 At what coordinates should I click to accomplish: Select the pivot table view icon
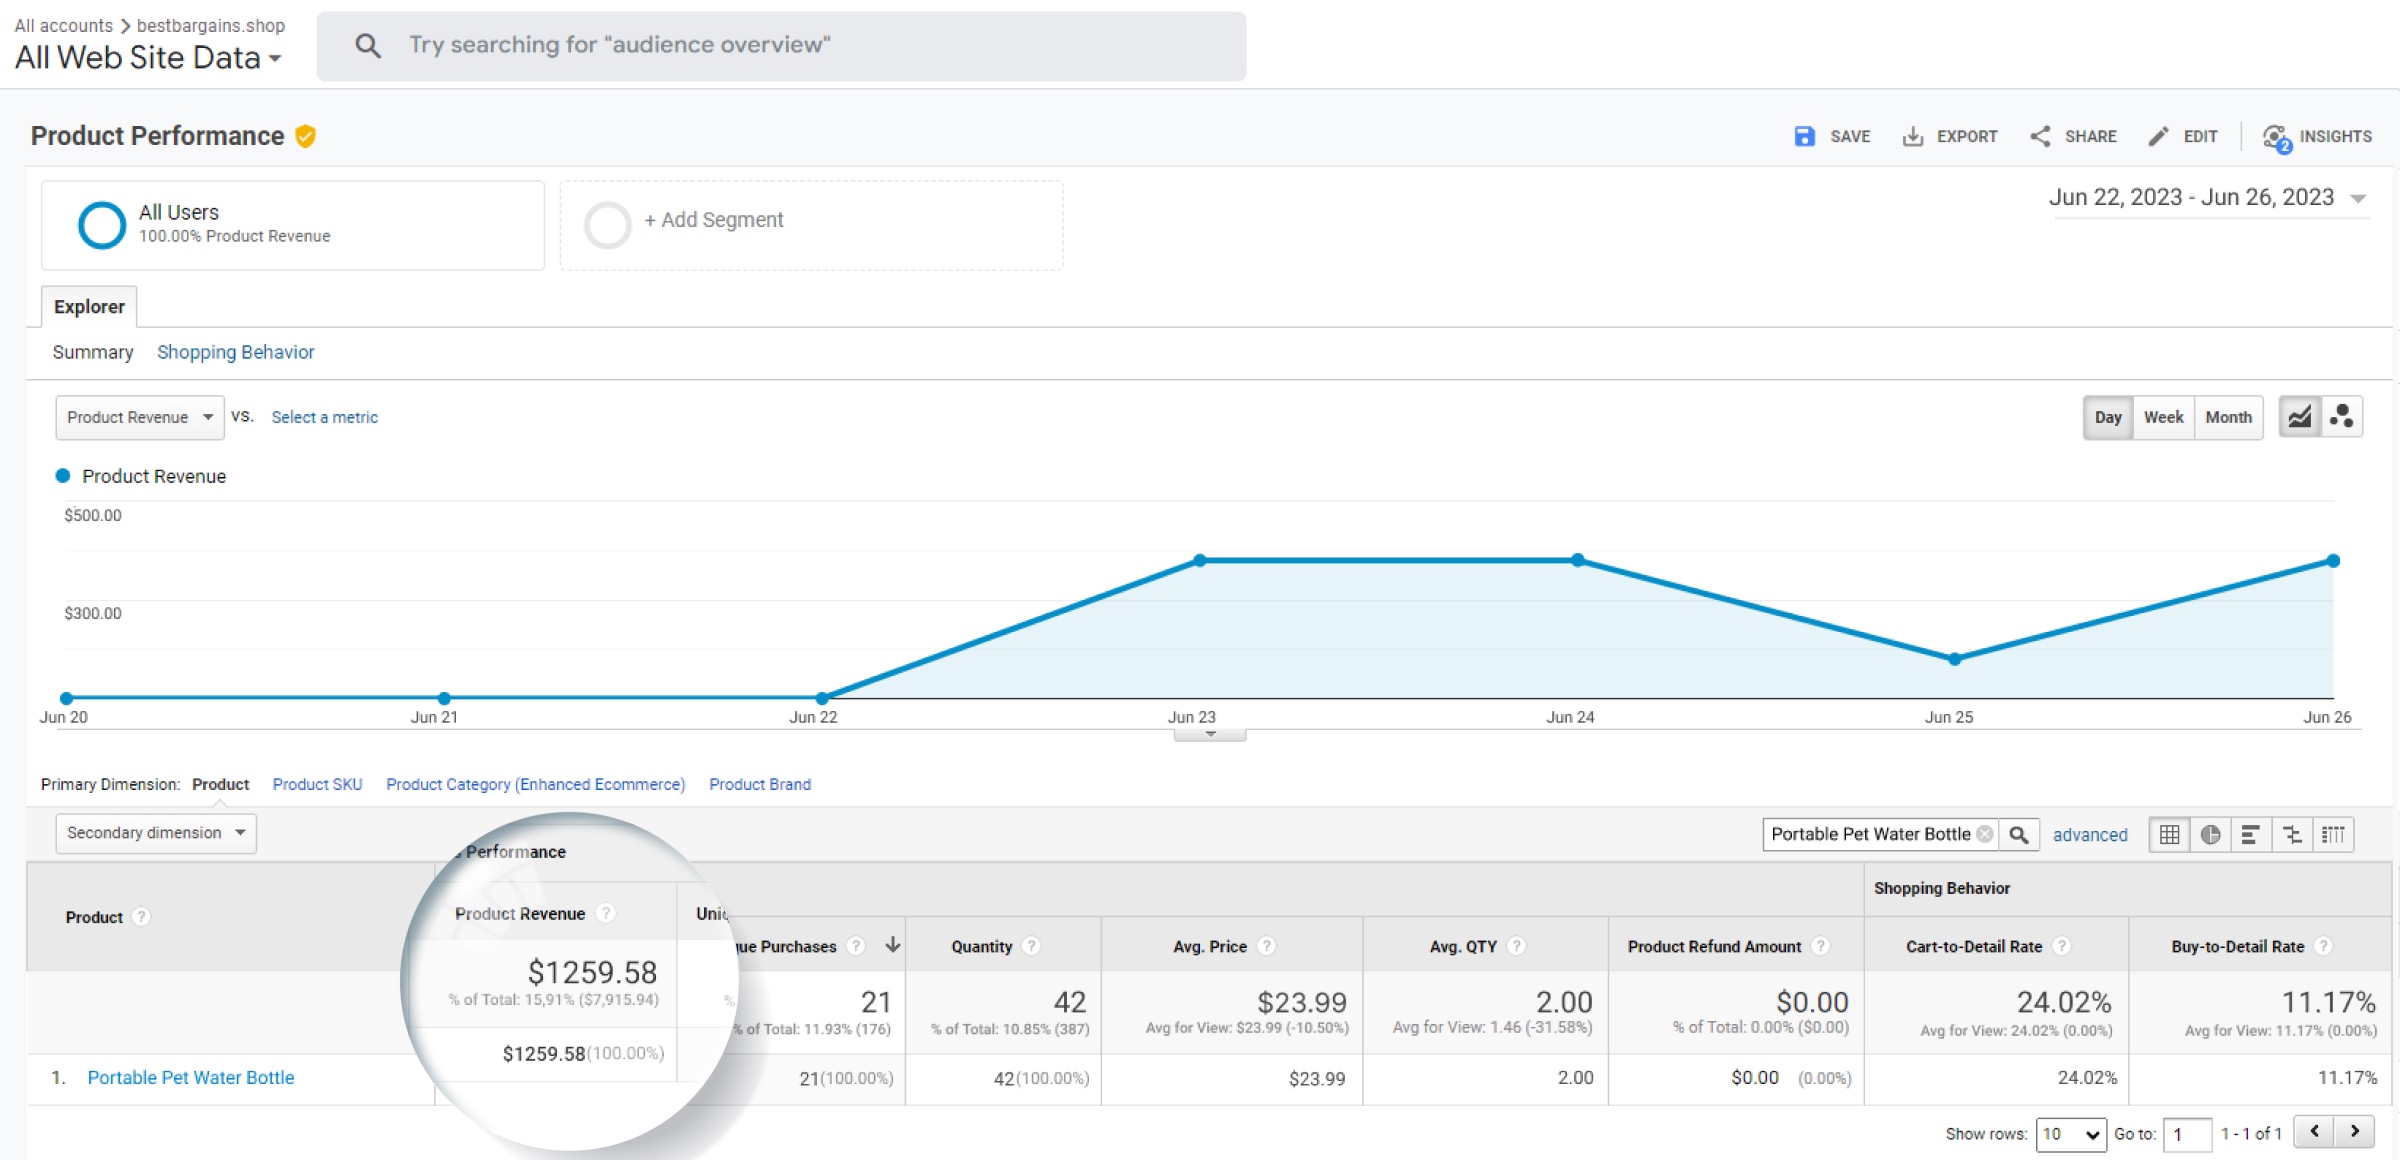[2333, 835]
